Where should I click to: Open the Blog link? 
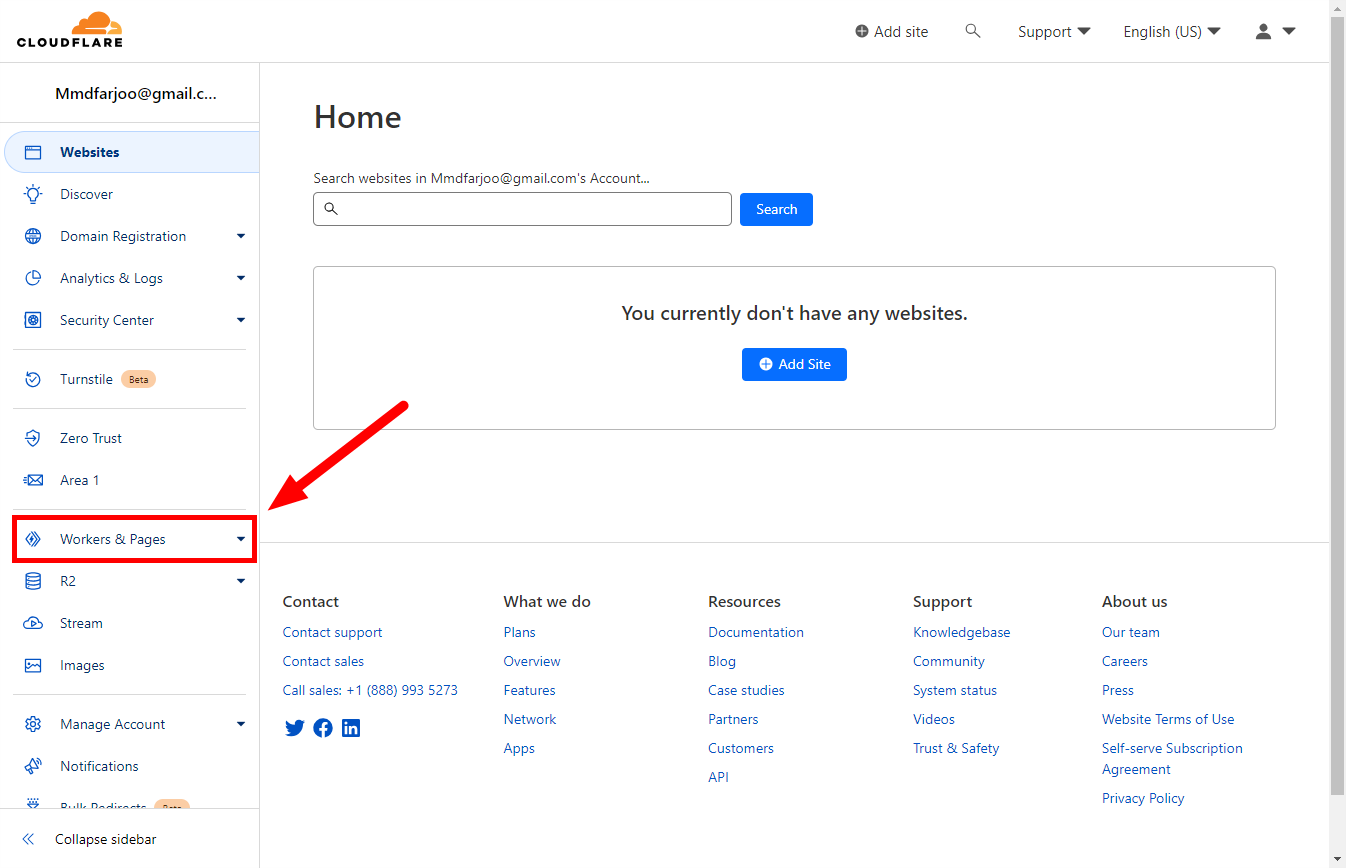(x=722, y=661)
